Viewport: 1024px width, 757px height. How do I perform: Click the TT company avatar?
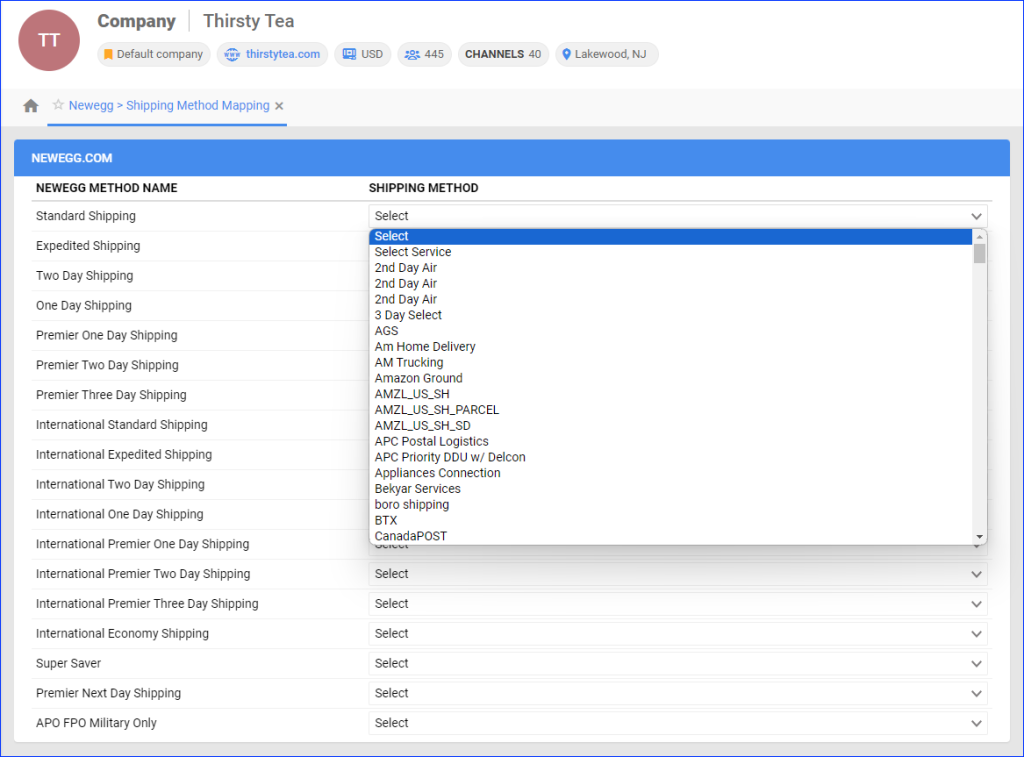48,41
